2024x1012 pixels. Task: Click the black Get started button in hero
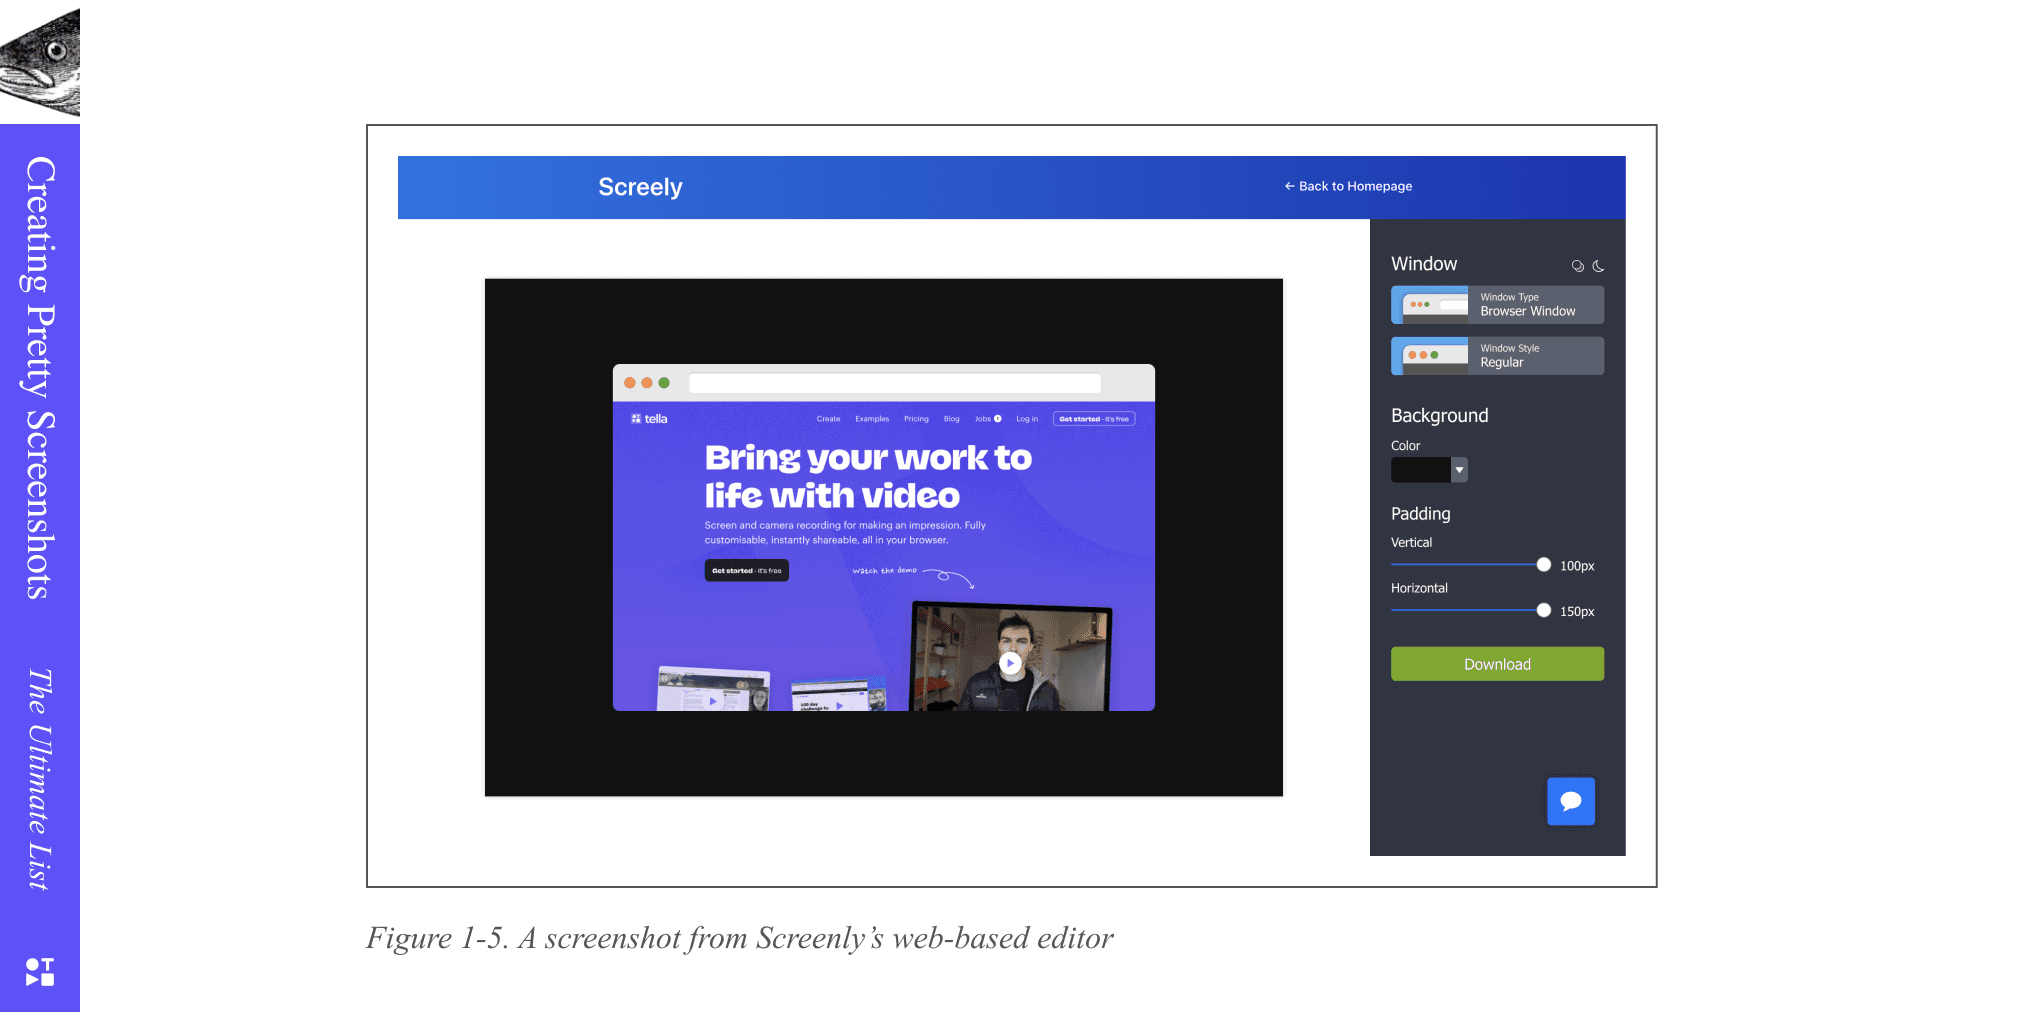(747, 571)
